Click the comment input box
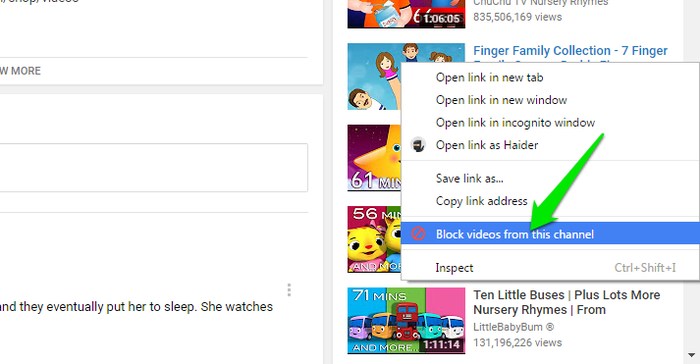Image resolution: width=700 pixels, height=364 pixels. pyautogui.click(x=154, y=167)
